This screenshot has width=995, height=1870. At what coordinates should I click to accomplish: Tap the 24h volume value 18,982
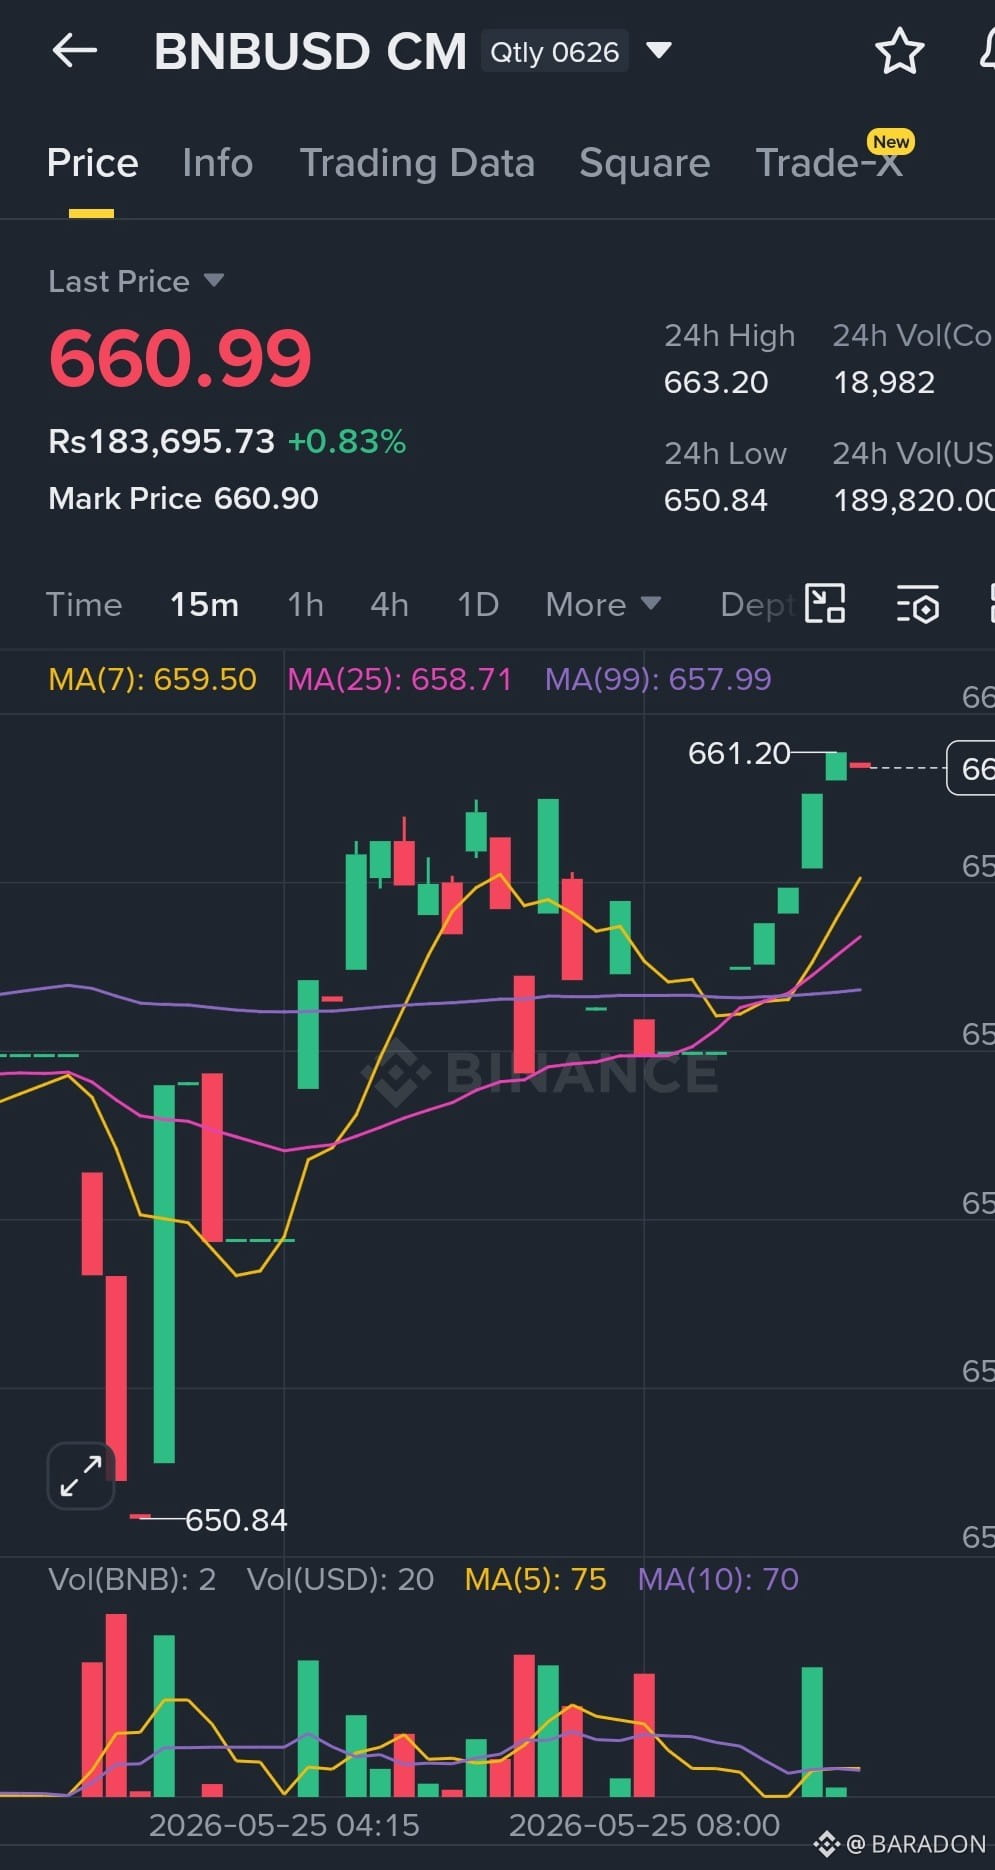(x=884, y=382)
